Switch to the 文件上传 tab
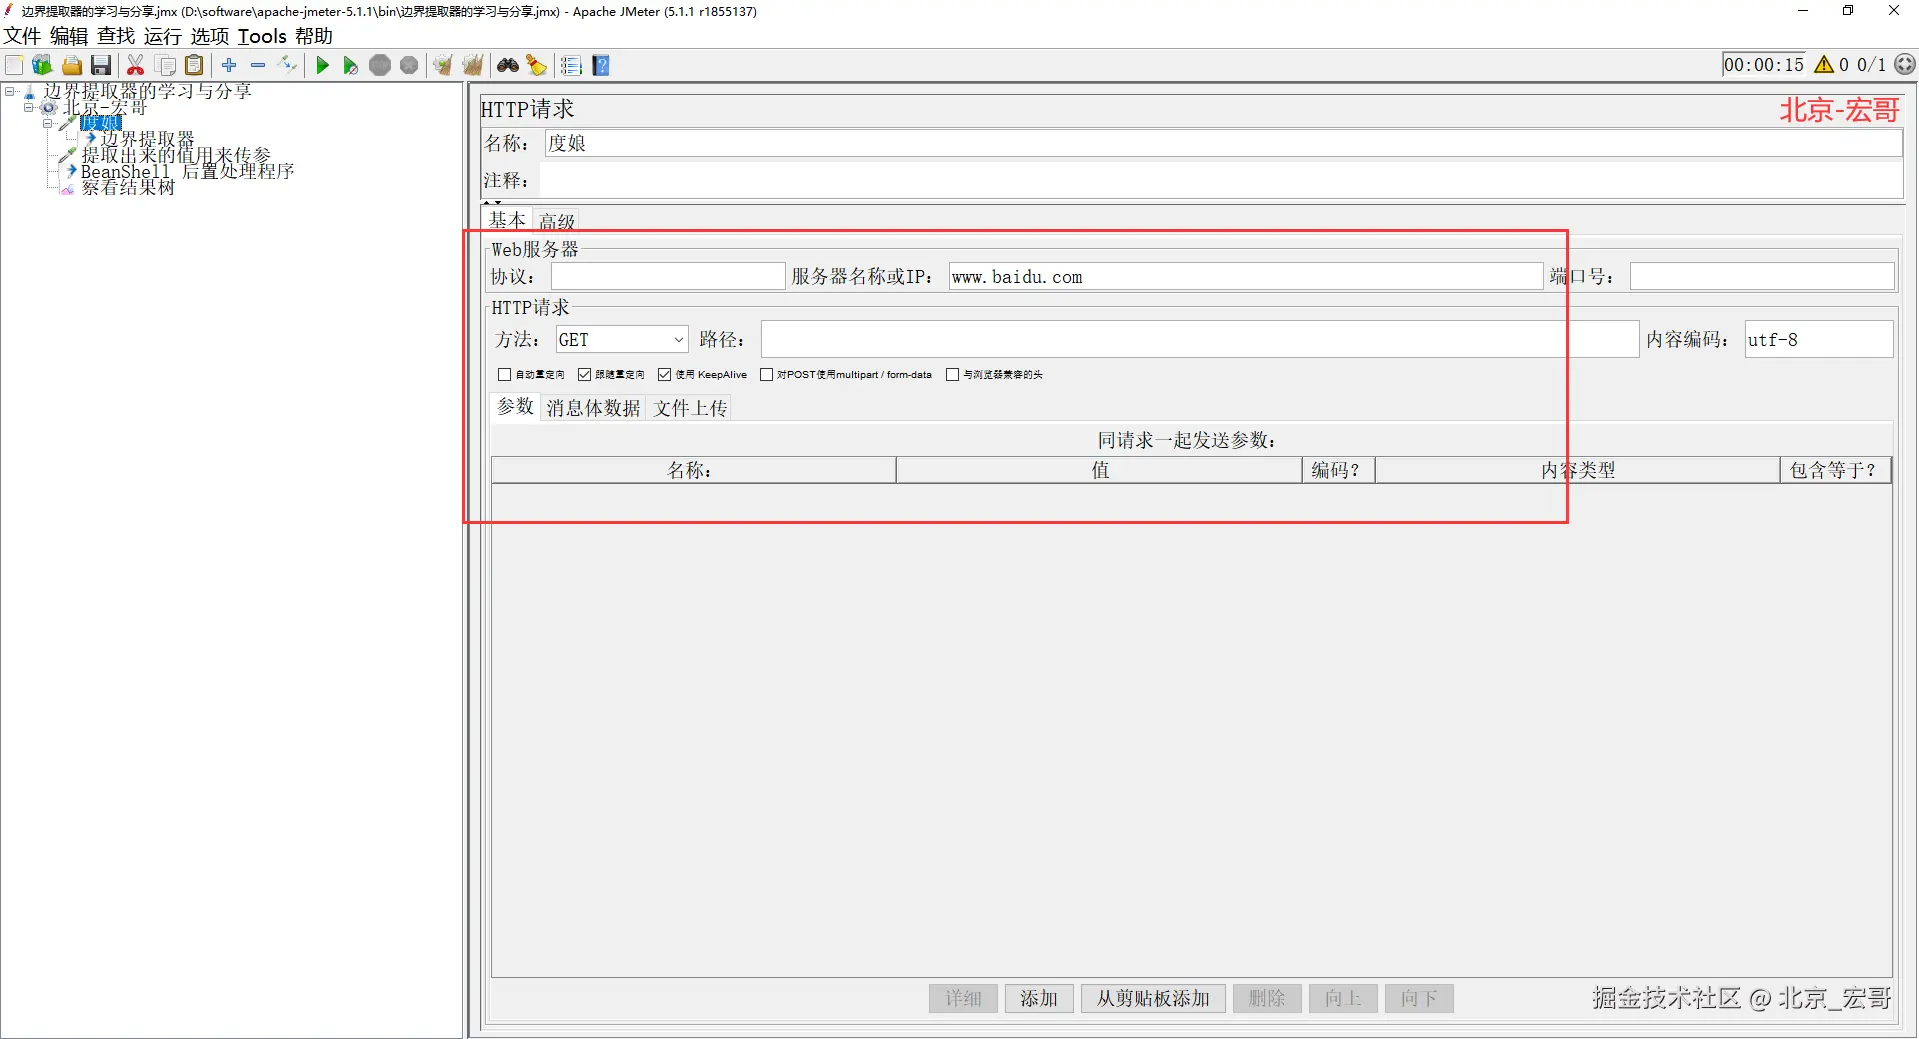 pos(690,408)
